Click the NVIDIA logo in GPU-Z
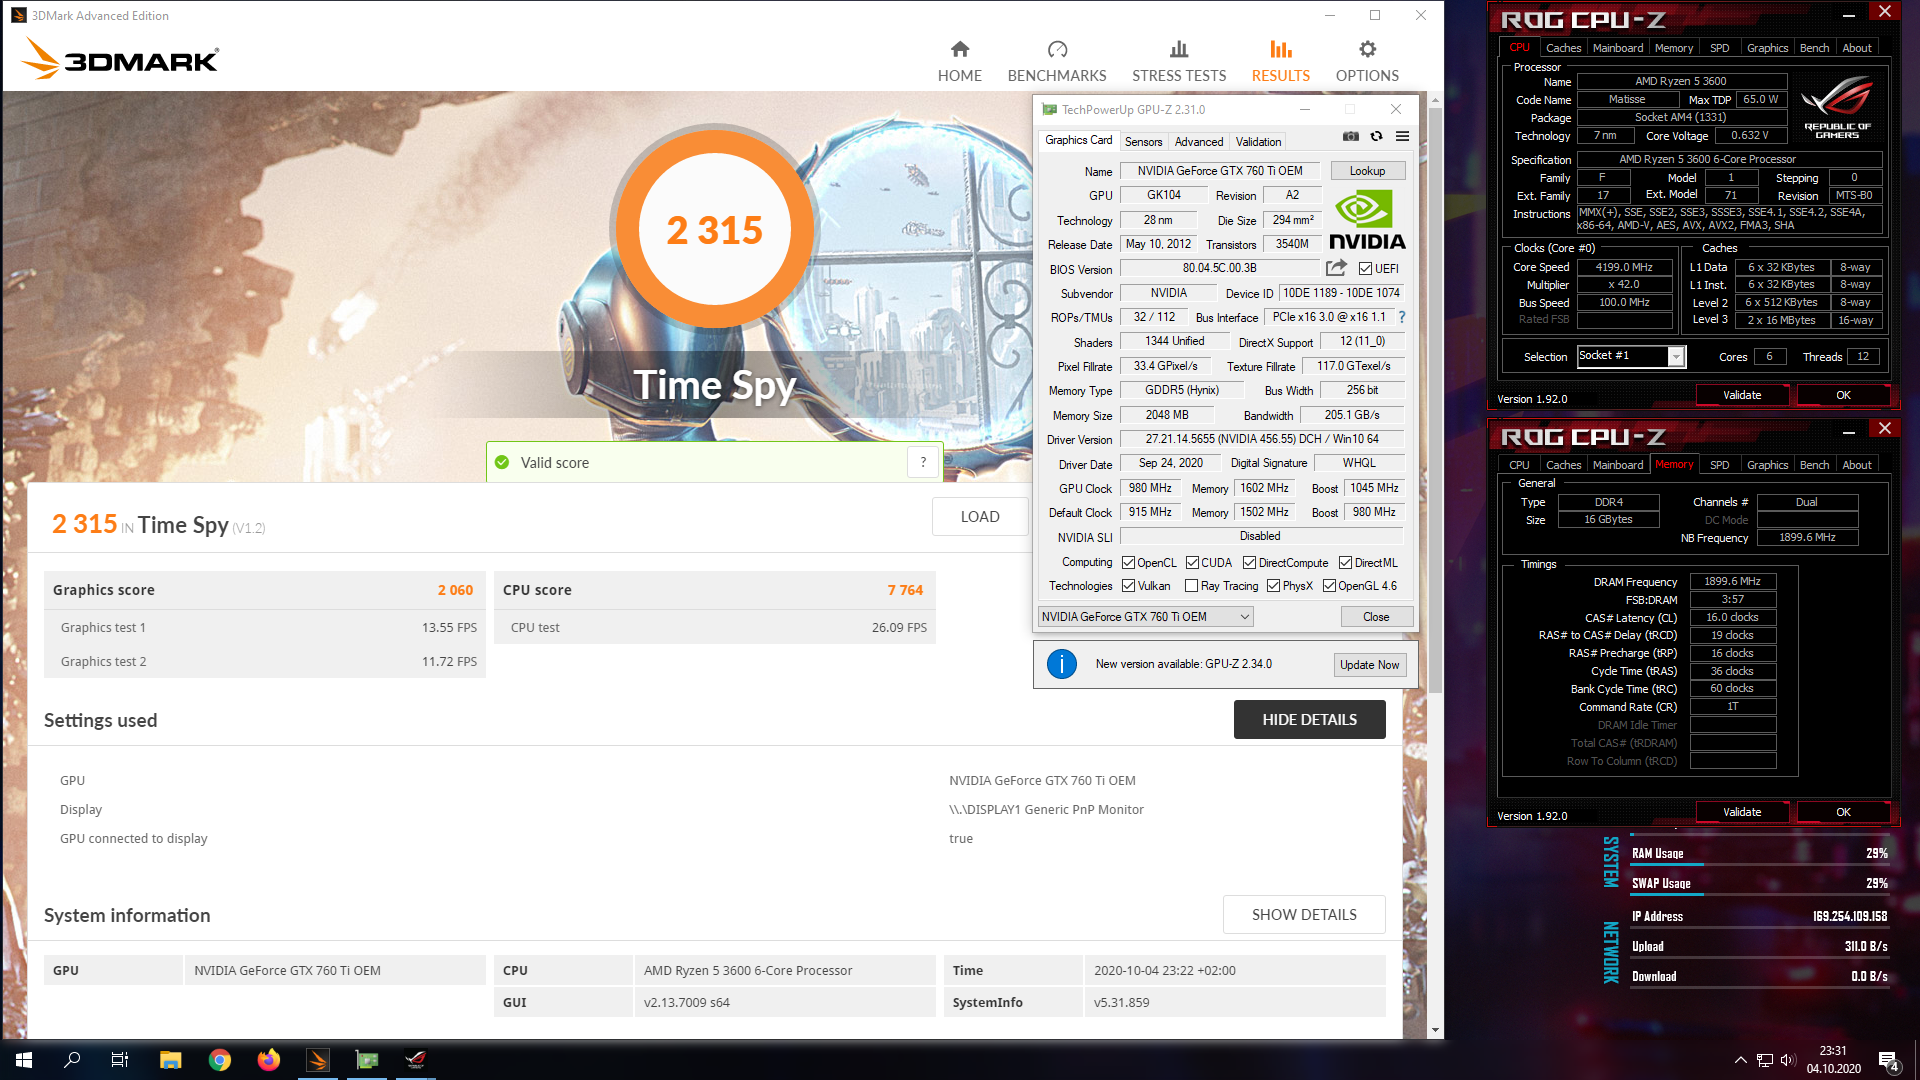Viewport: 1920px width, 1080px height. point(1366,220)
